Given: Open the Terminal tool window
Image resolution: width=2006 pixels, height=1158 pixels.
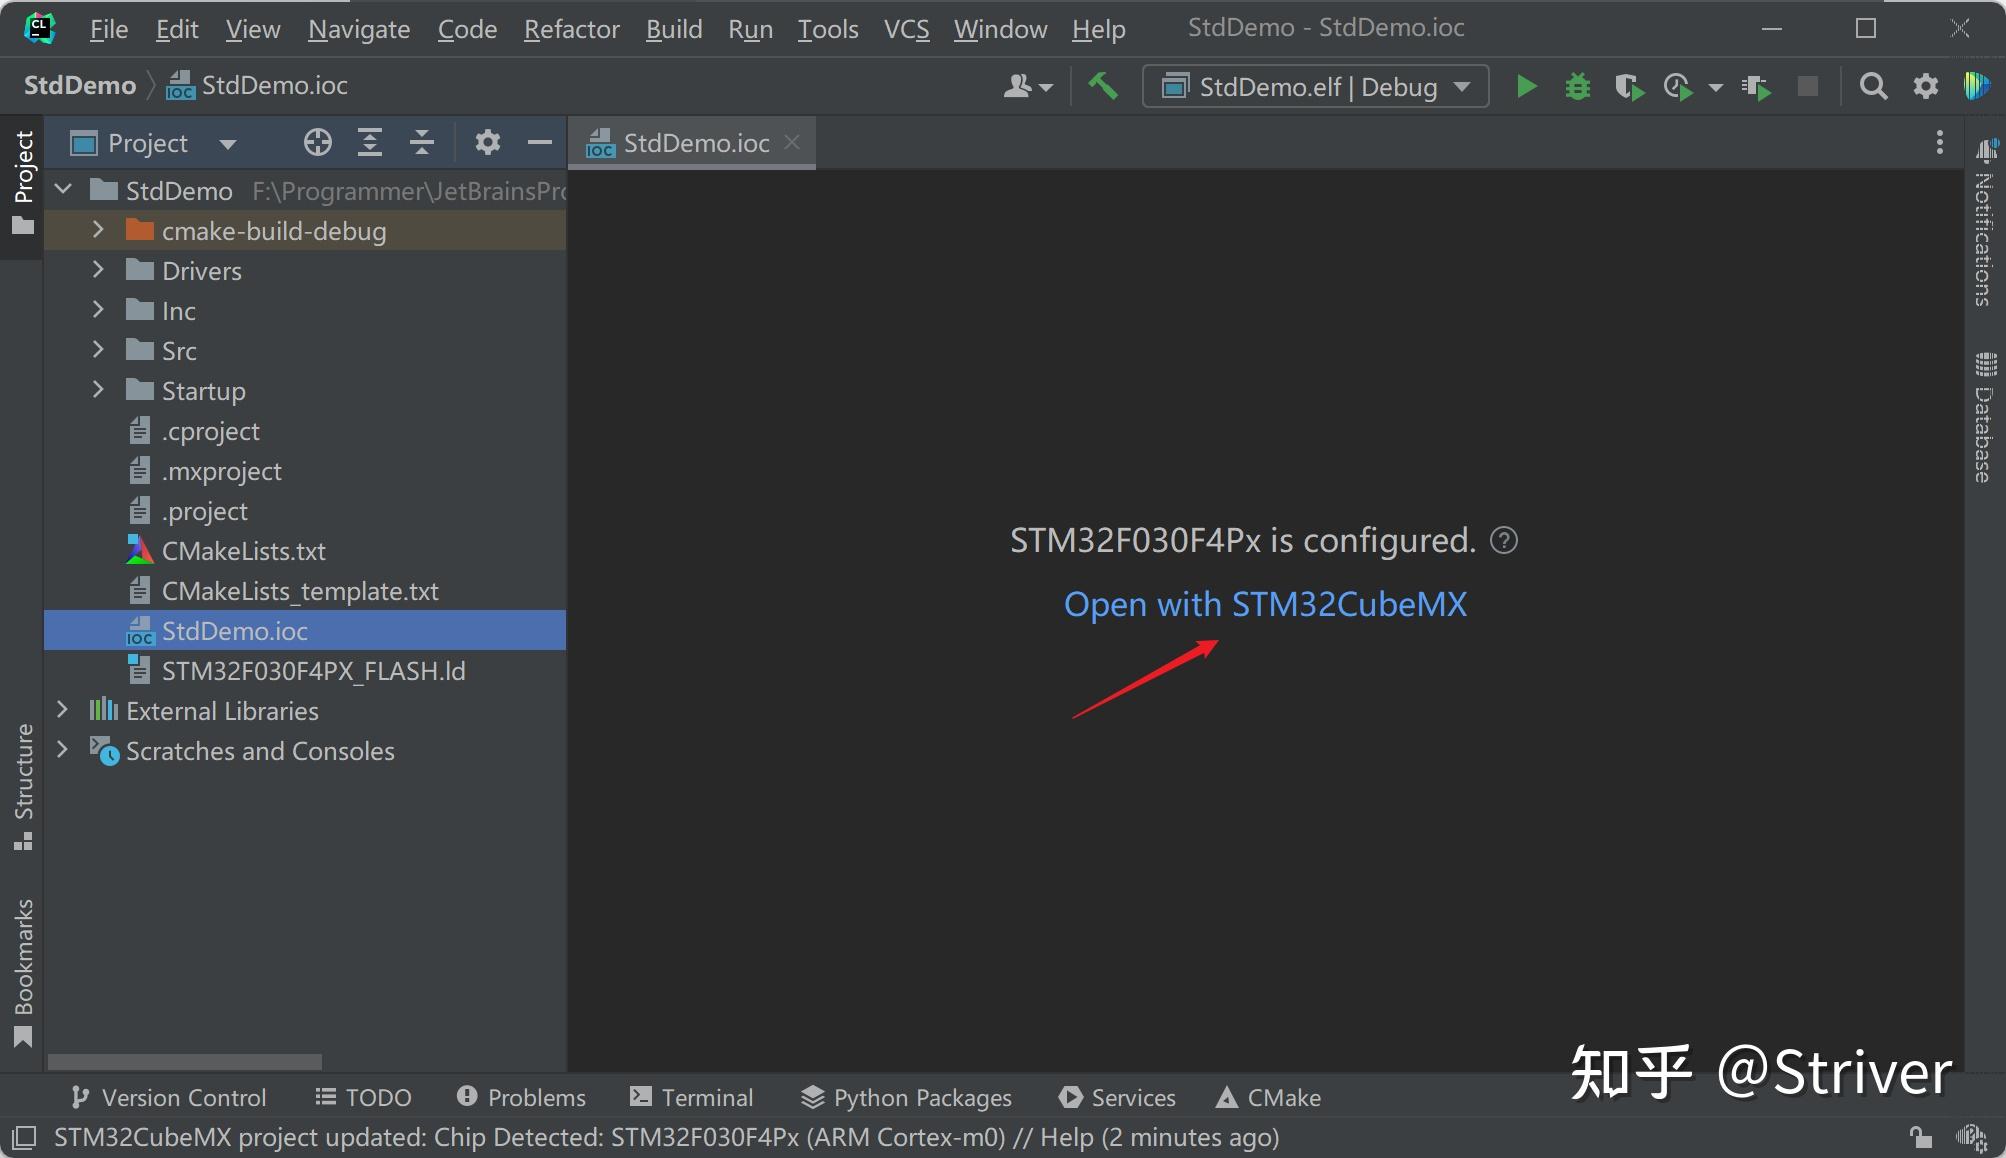Looking at the screenshot, I should (691, 1097).
